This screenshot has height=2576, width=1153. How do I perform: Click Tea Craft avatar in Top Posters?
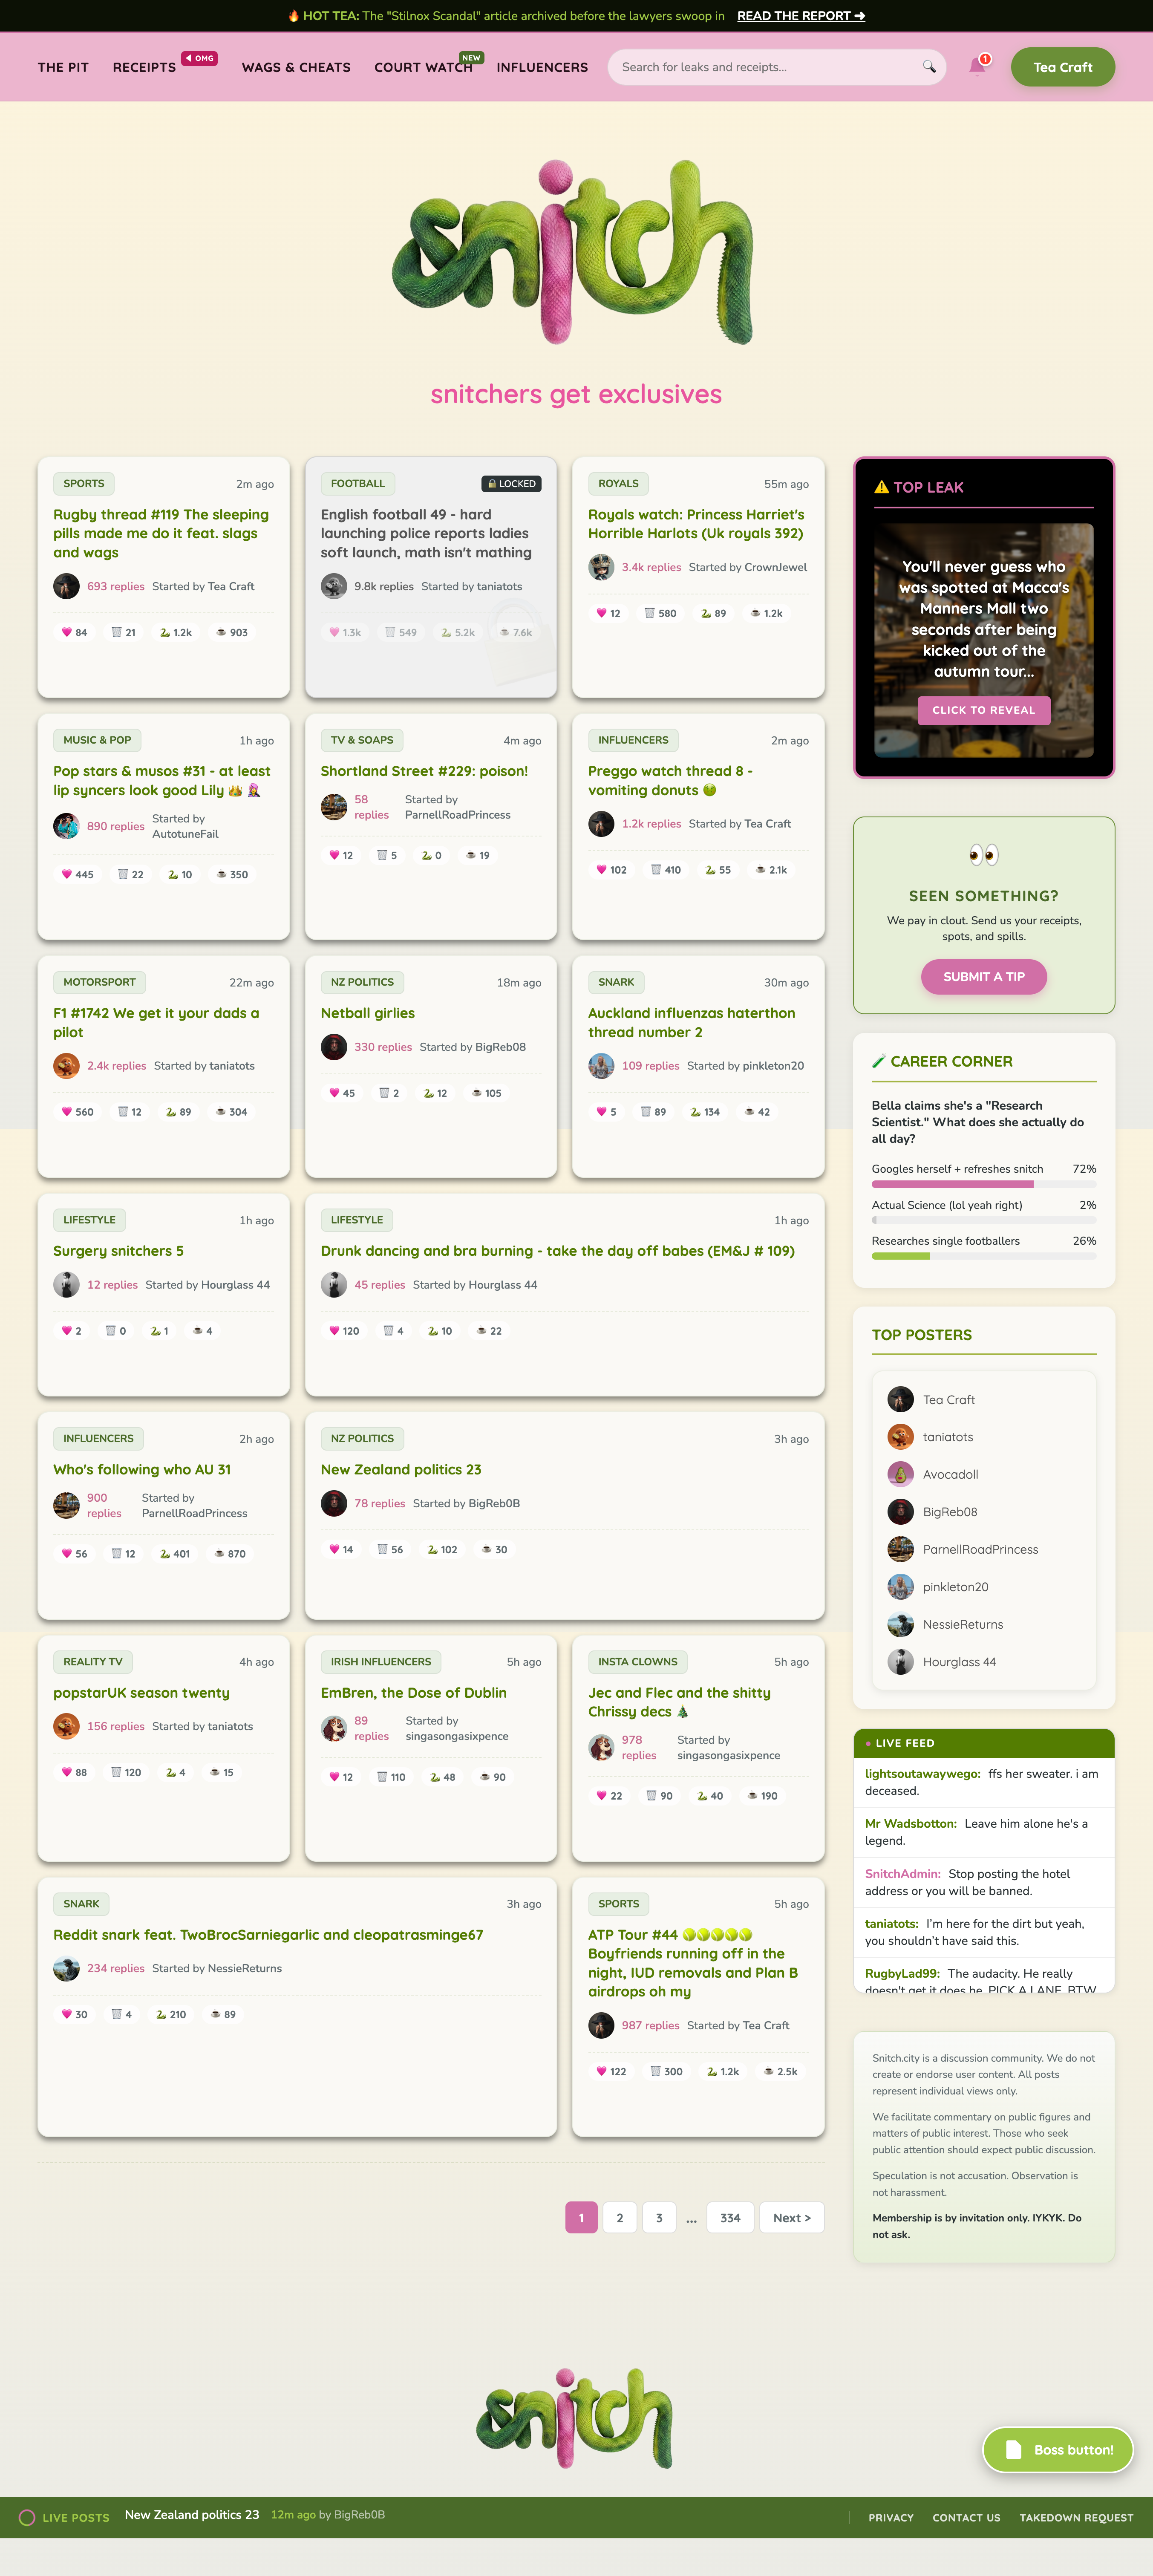pyautogui.click(x=900, y=1399)
